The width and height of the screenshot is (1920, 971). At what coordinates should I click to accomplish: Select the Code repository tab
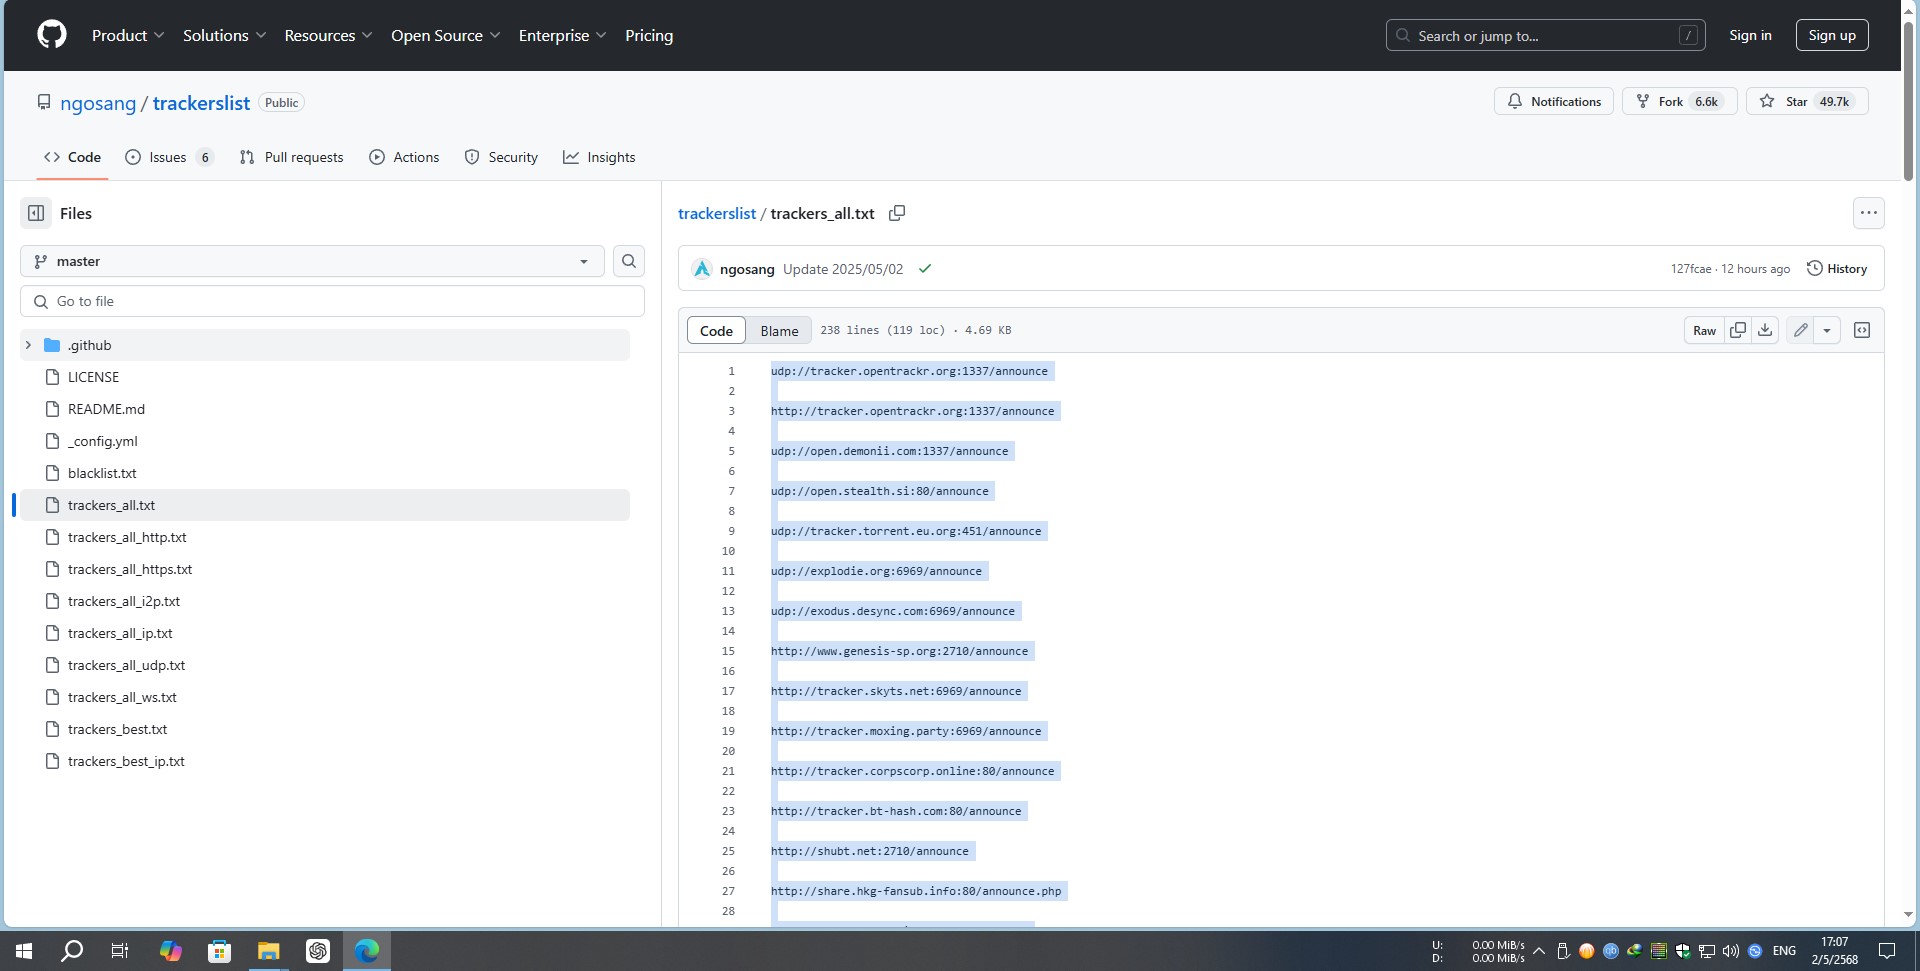(72, 157)
